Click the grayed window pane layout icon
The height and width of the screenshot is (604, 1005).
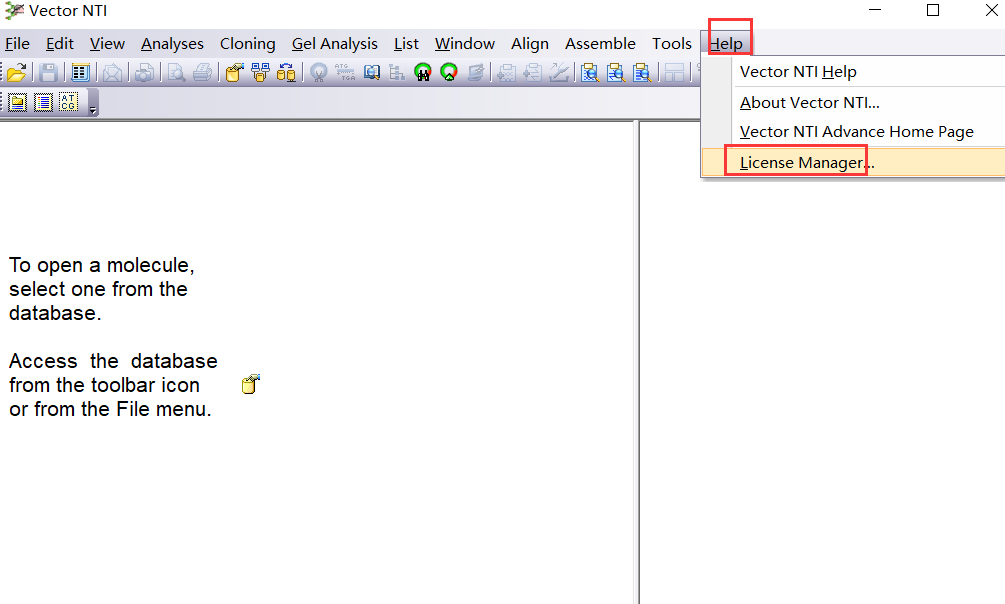(674, 72)
